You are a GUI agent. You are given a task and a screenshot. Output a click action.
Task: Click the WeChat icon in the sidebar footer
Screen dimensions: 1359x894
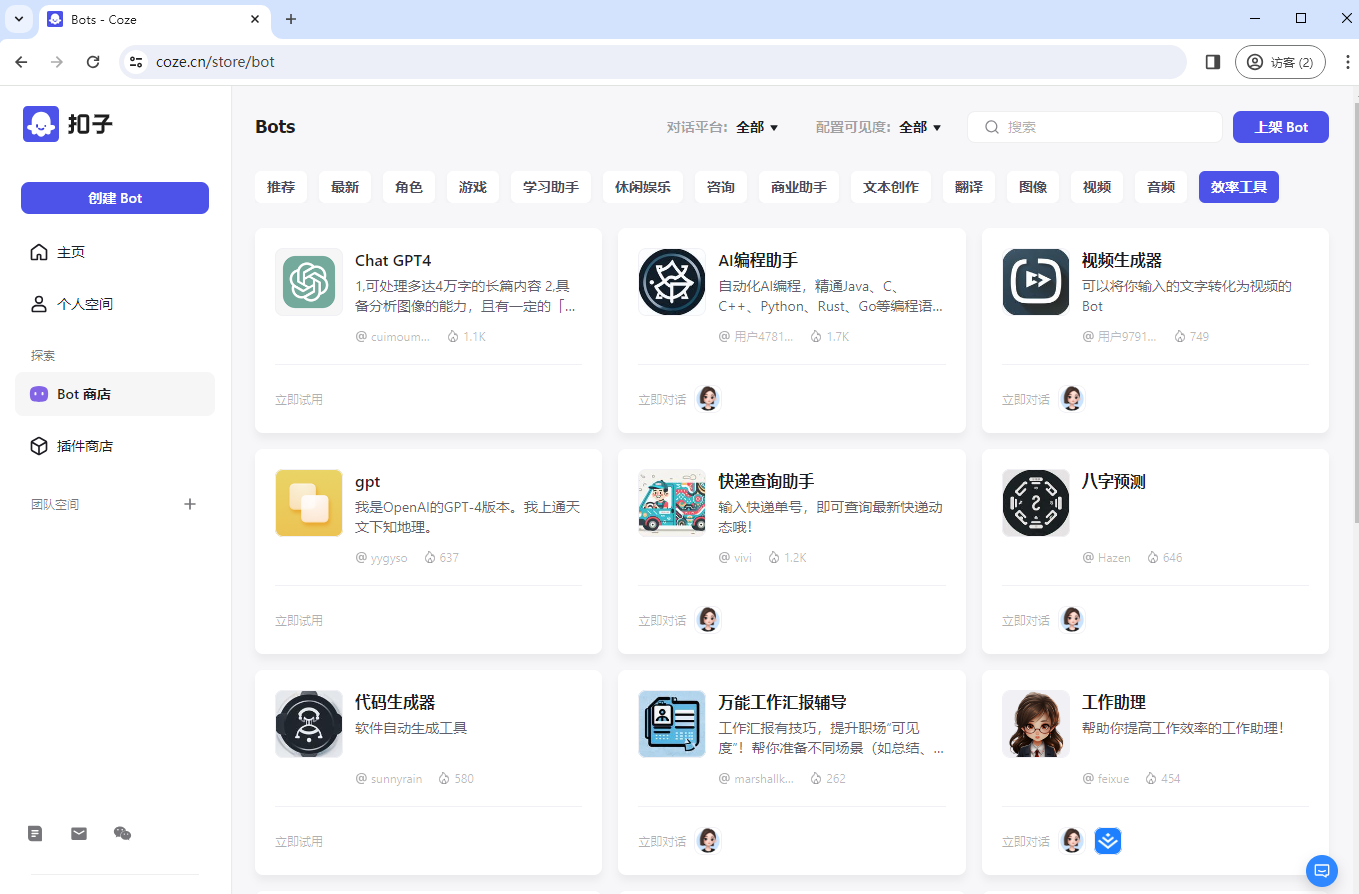[122, 833]
